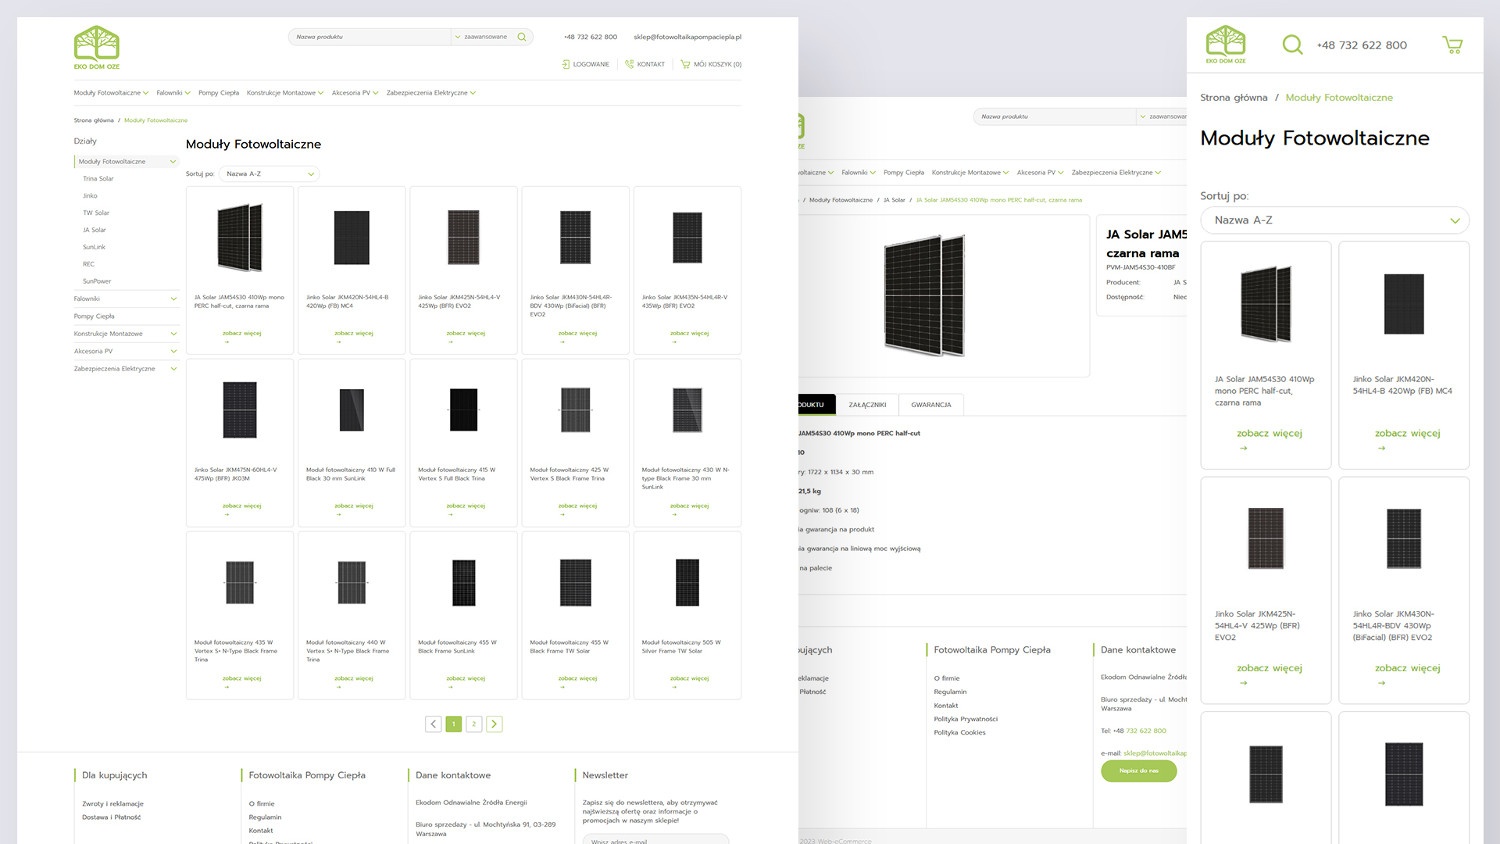Click the Nazwa produktu search field on the left page

[x=370, y=37]
